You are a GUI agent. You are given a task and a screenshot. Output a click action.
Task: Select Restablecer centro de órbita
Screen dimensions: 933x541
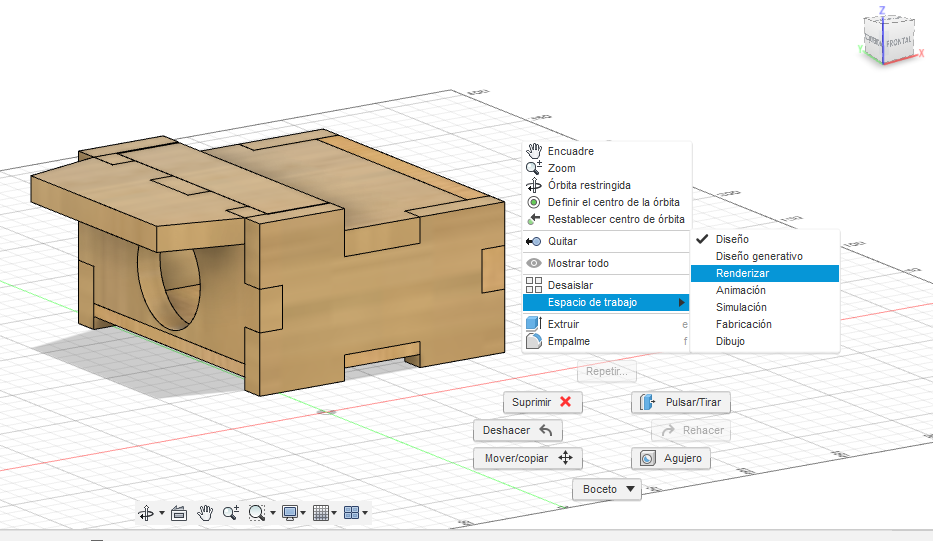pos(607,219)
